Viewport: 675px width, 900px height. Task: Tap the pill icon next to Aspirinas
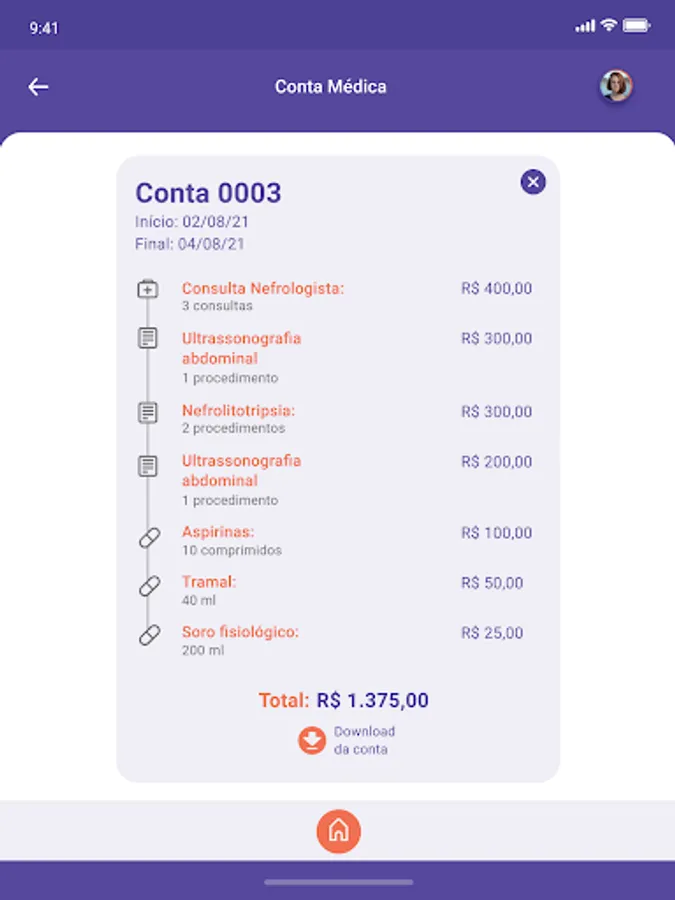point(148,537)
